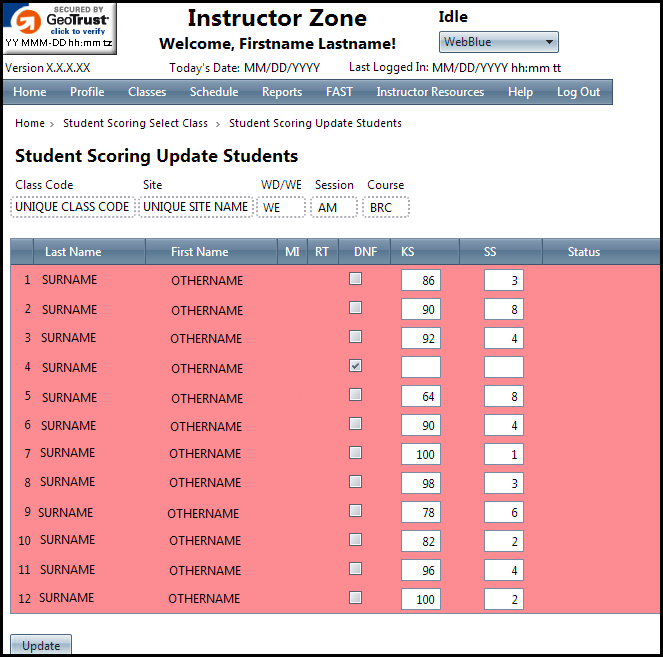The image size is (663, 657).
Task: Click the SS field for student 5
Action: click(x=504, y=396)
